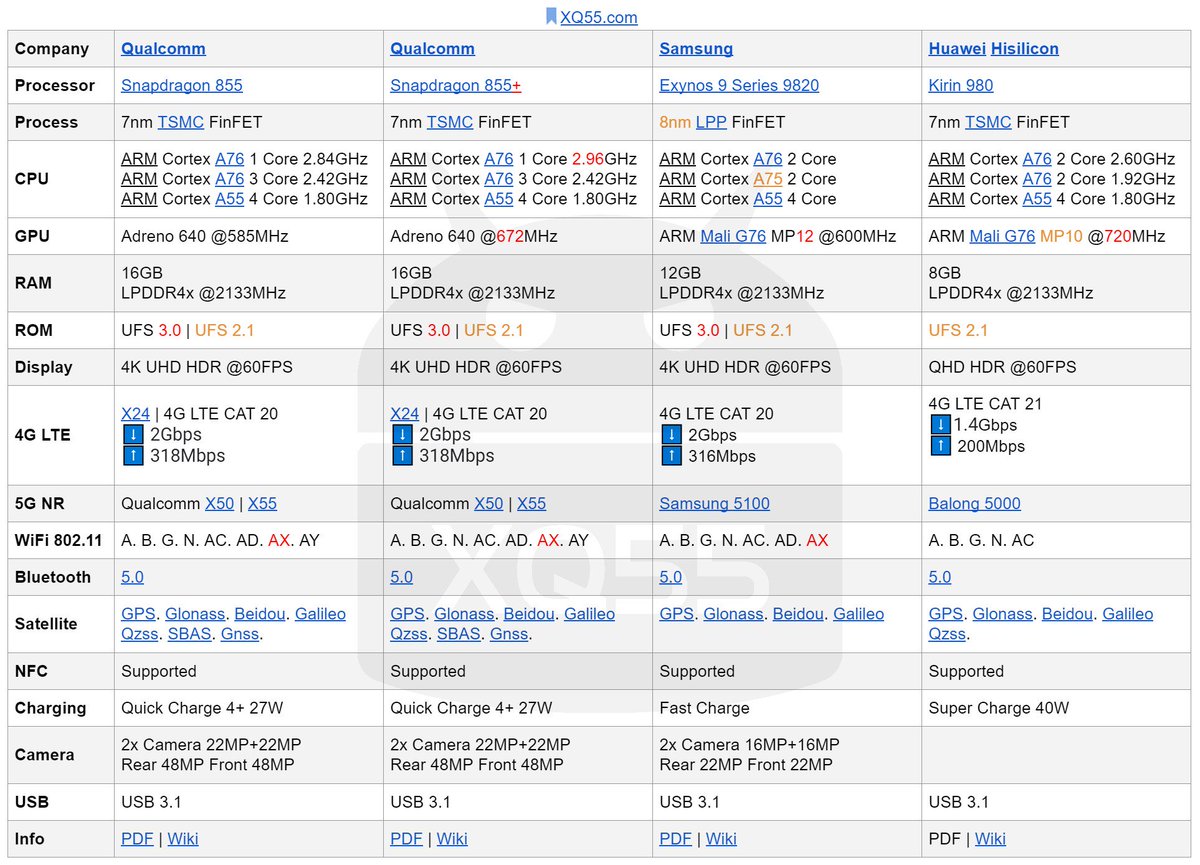This screenshot has height=865, width=1200.
Task: Open the Mali G76 link next to MP12
Action: click(732, 236)
